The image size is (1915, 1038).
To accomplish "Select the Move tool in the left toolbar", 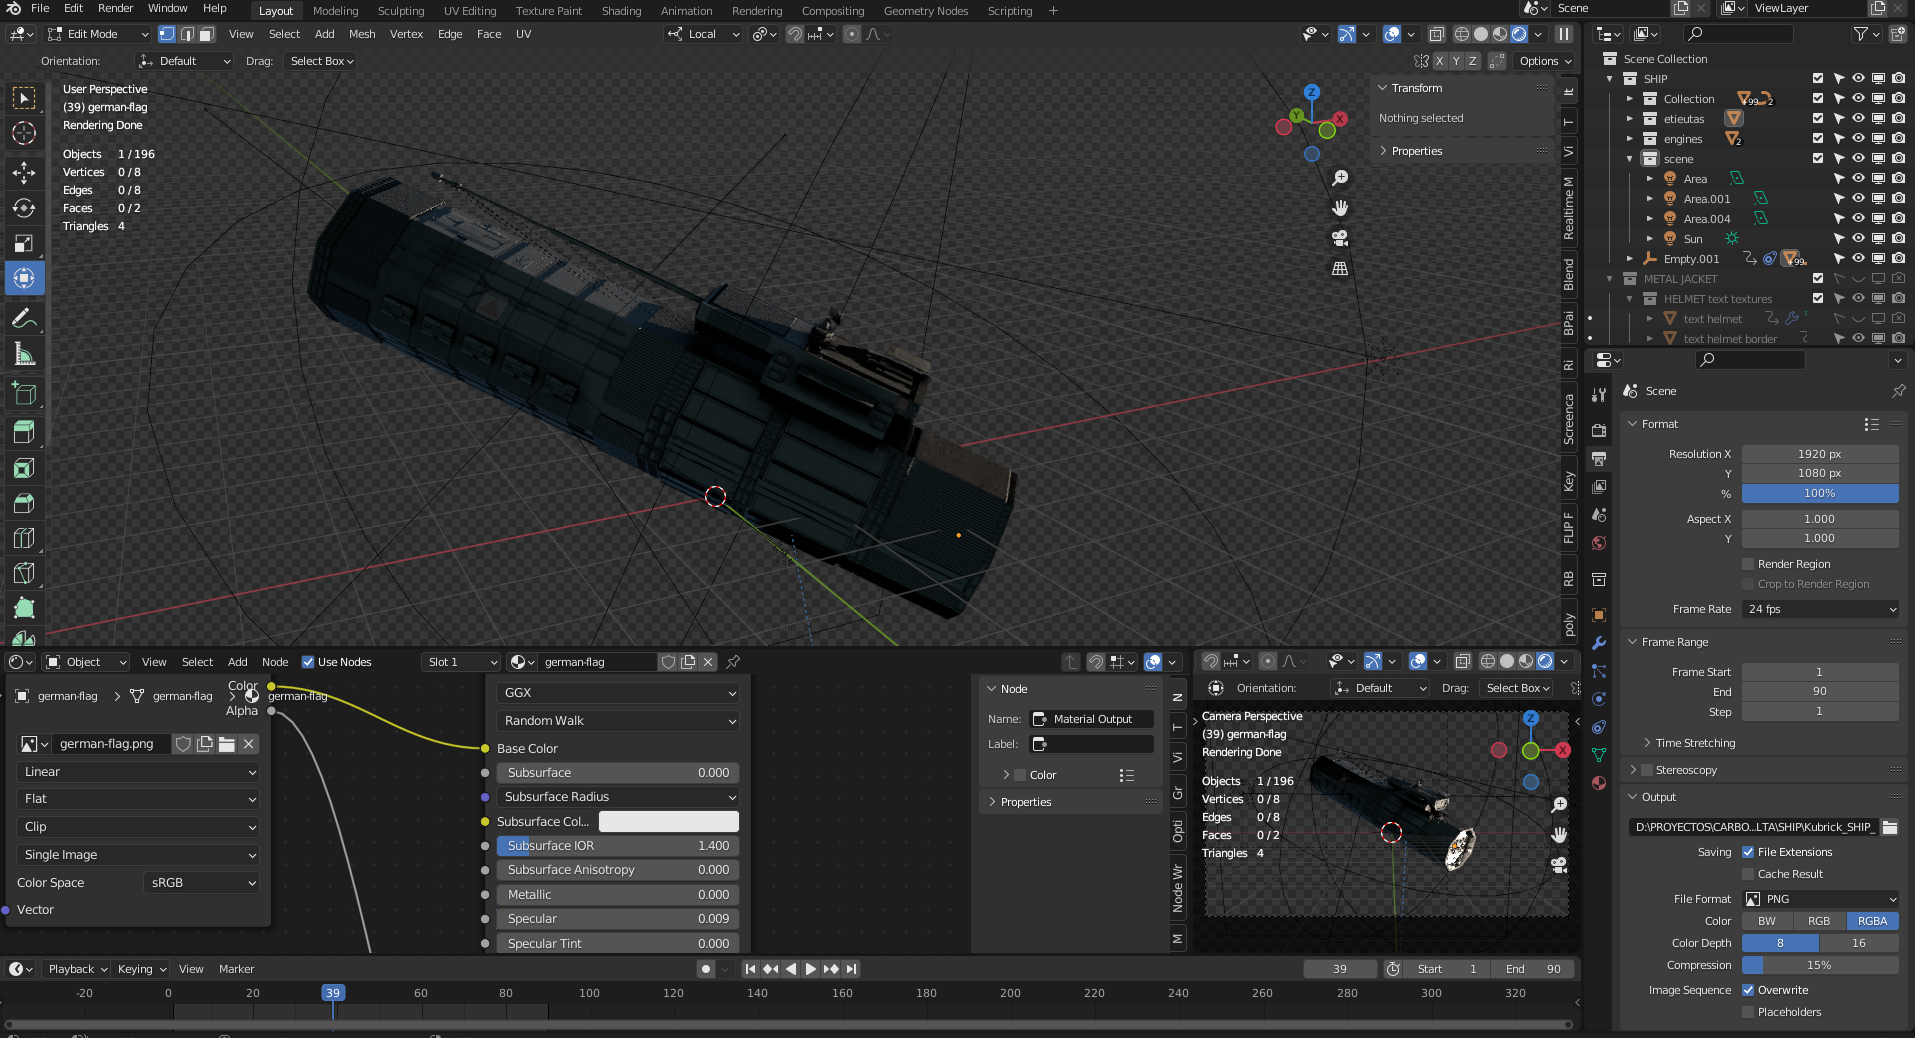I will pos(24,172).
